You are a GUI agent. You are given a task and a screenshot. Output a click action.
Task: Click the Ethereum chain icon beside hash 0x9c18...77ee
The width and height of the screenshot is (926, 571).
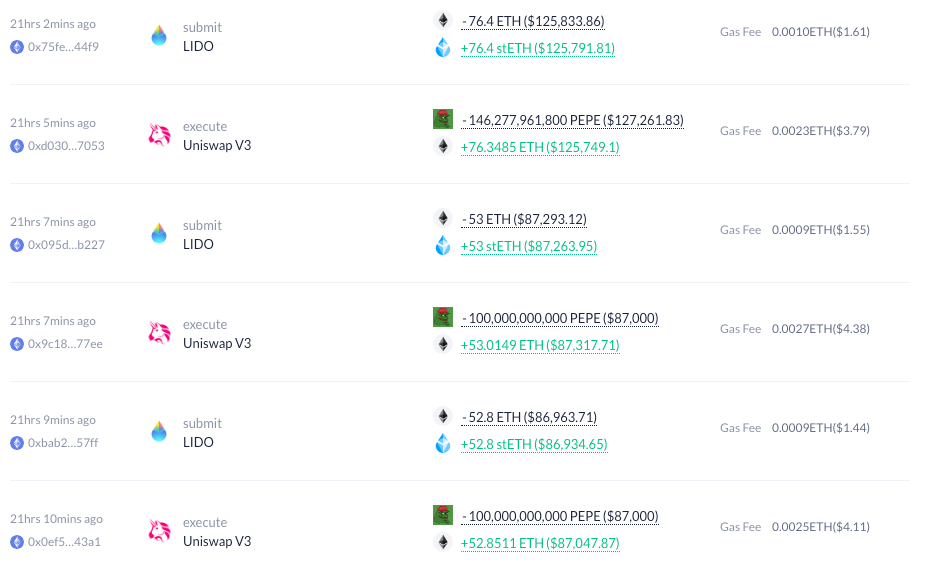point(17,343)
